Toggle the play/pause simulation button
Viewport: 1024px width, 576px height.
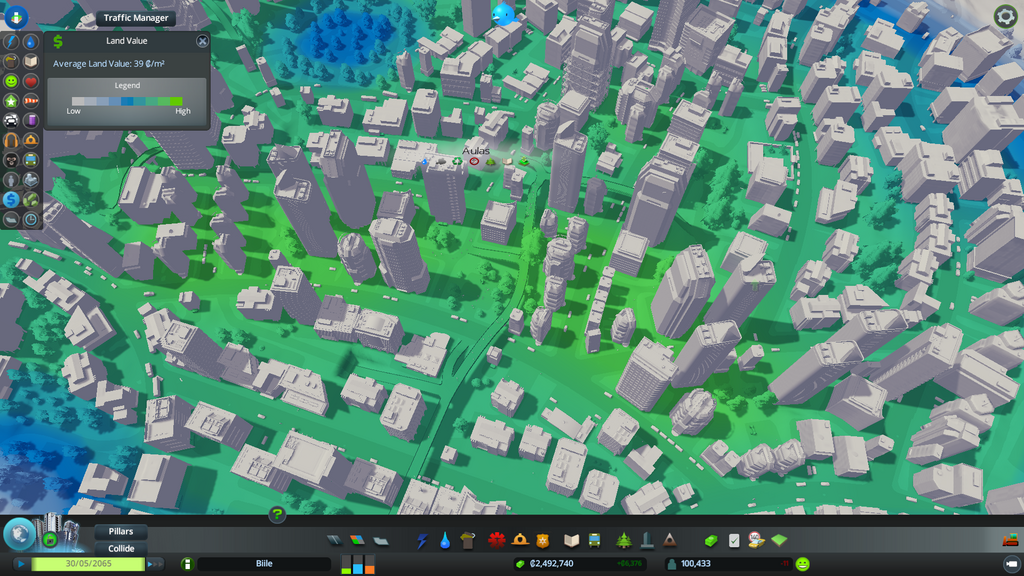click(x=21, y=564)
